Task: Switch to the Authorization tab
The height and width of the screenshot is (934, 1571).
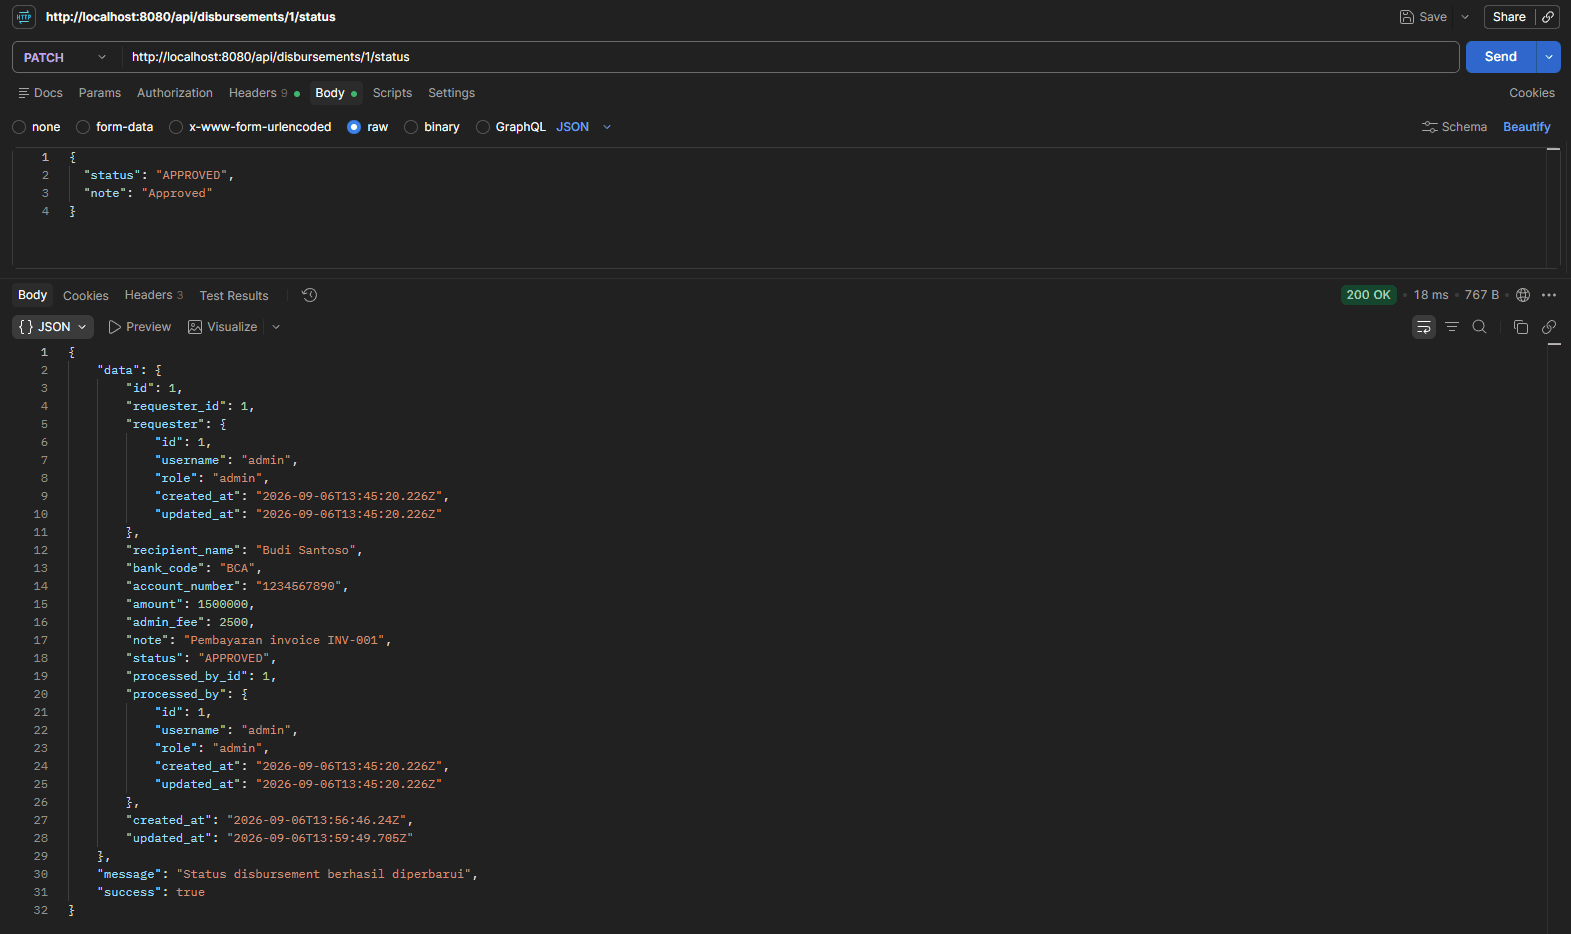Action: [x=175, y=93]
